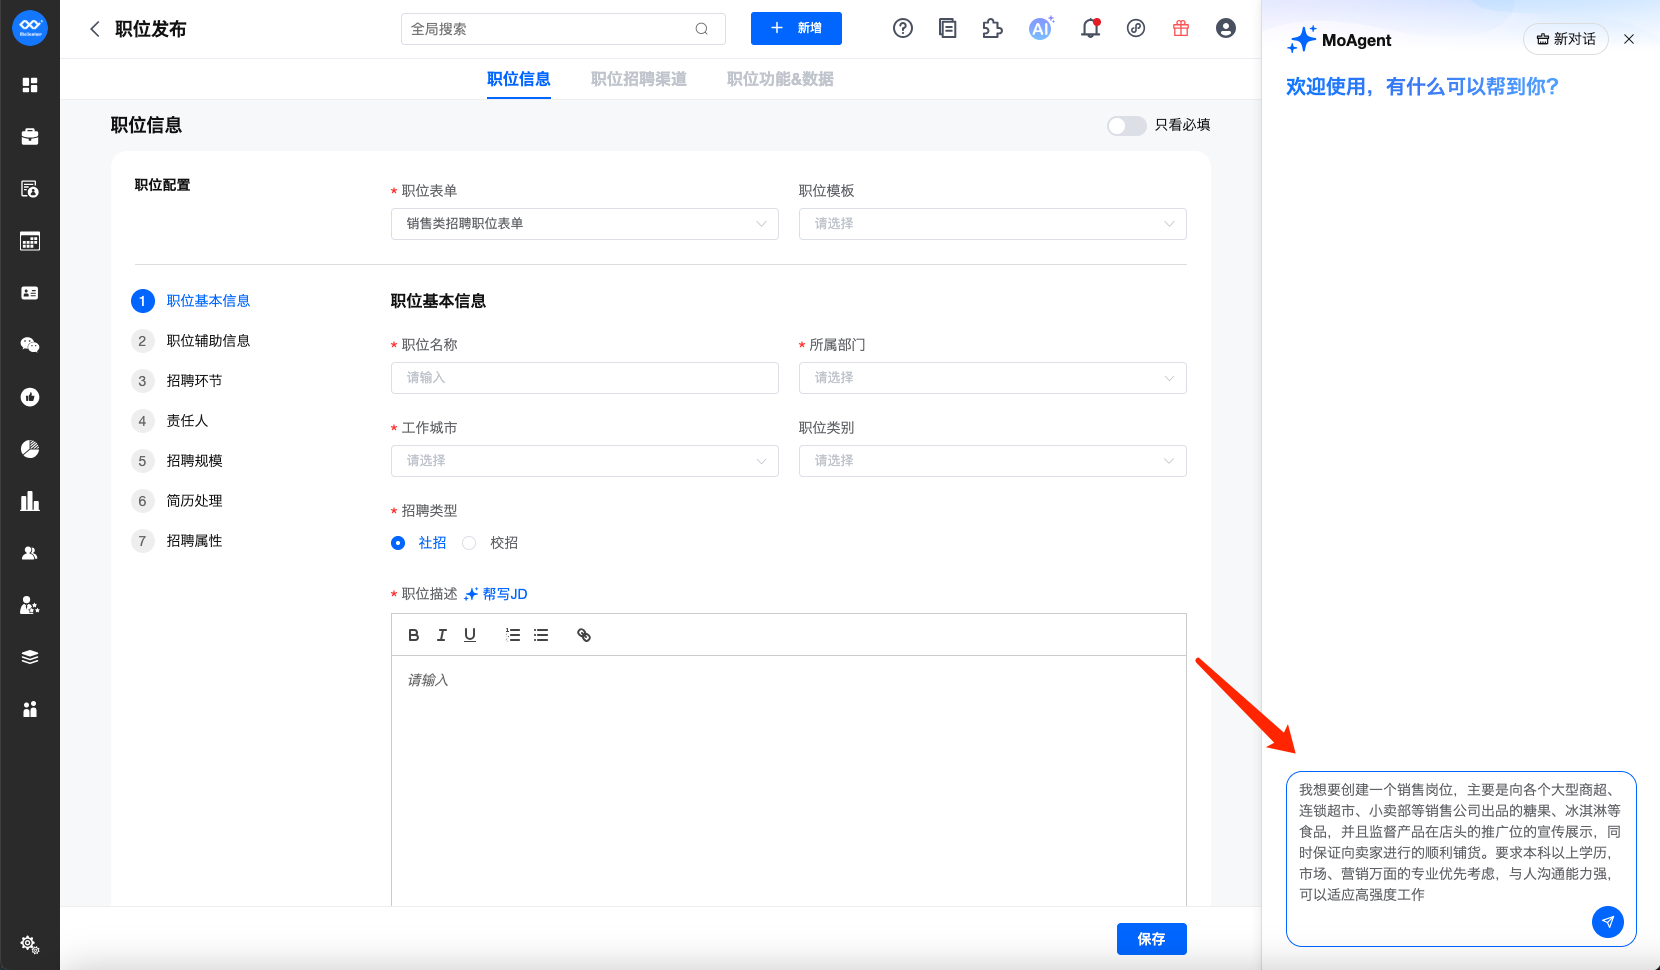
Task: Apply italic formatting in 职位描述 editor
Action: (442, 635)
